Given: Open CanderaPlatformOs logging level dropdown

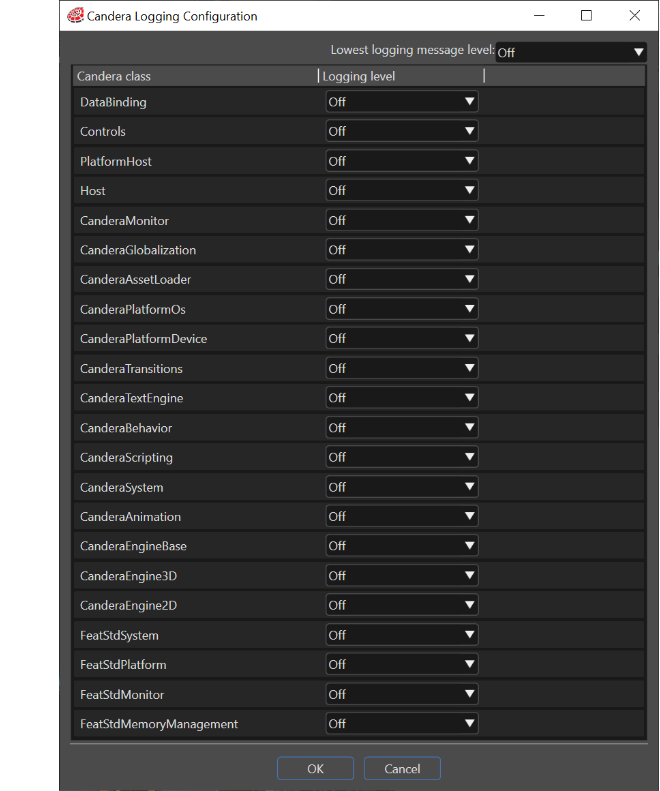Looking at the screenshot, I should point(402,309).
